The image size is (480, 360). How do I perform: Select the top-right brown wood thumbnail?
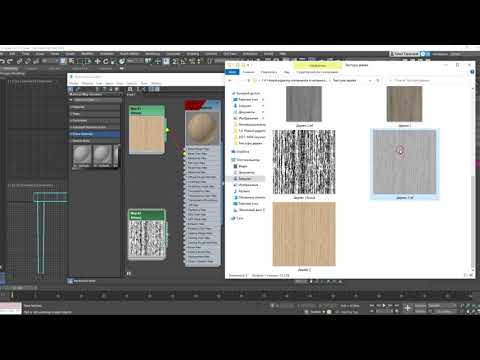[404, 104]
